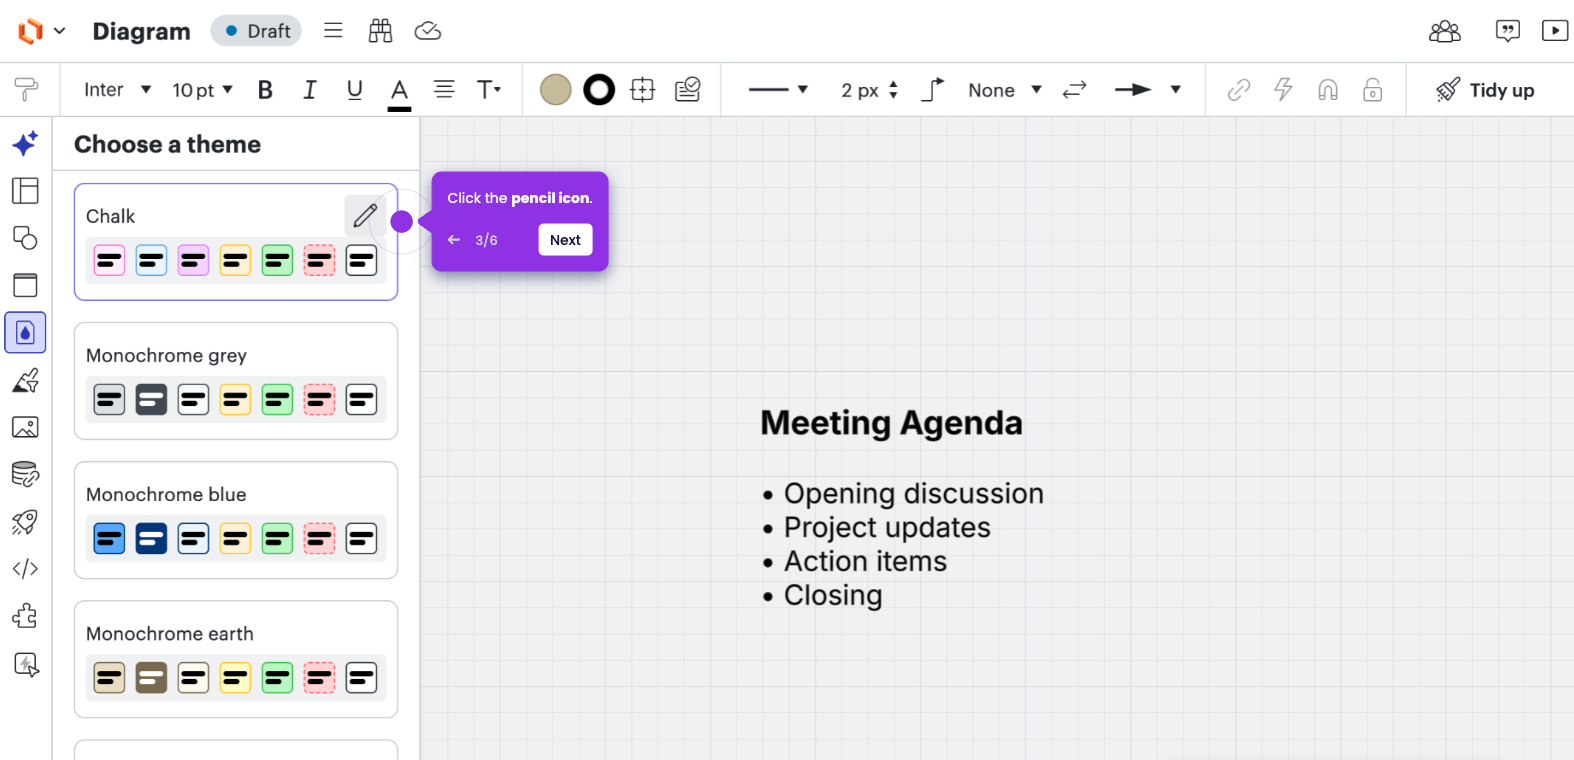Open the rocket quick-start sidebar icon
Viewport: 1574px width, 760px height.
click(x=26, y=521)
